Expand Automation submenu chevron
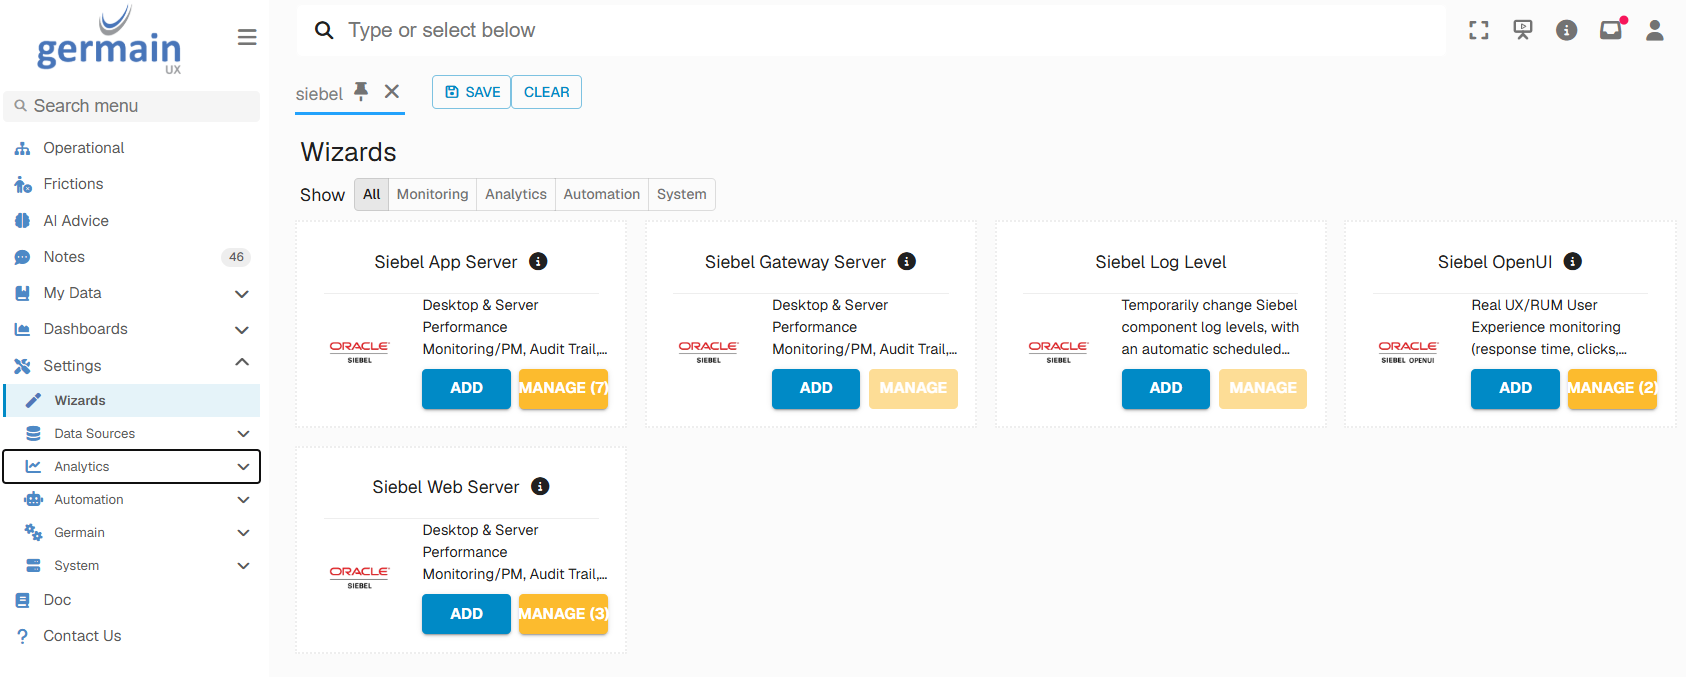This screenshot has height=677, width=1686. pyautogui.click(x=243, y=500)
